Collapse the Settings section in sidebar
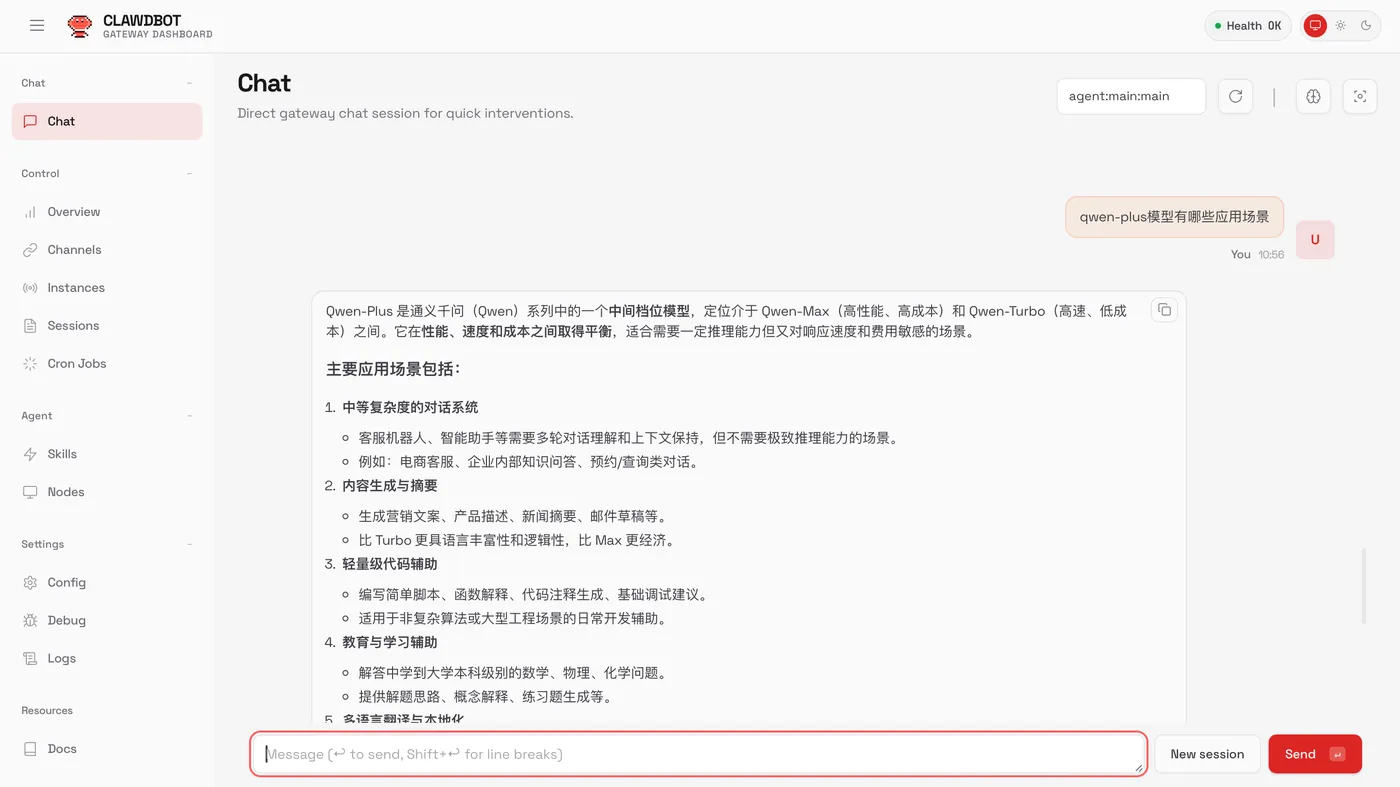This screenshot has height=787, width=1400. coord(189,544)
